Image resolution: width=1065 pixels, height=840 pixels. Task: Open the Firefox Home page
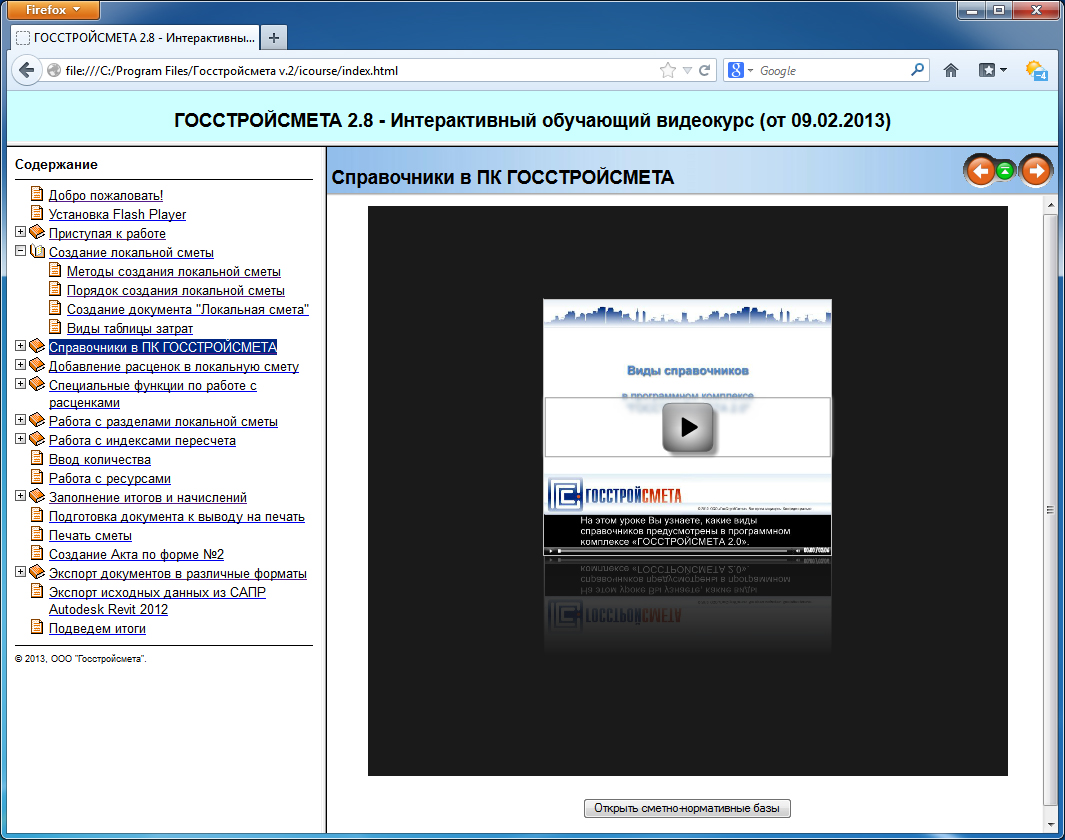pos(951,70)
